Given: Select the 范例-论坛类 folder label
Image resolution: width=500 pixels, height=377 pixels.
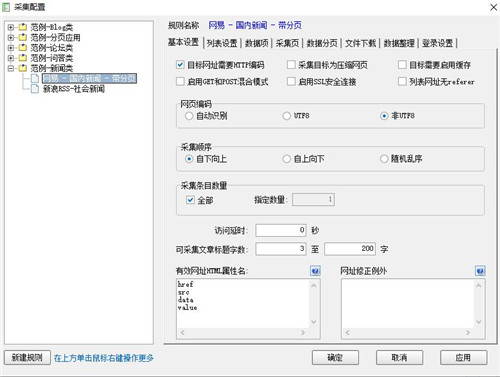Looking at the screenshot, I should (52, 48).
